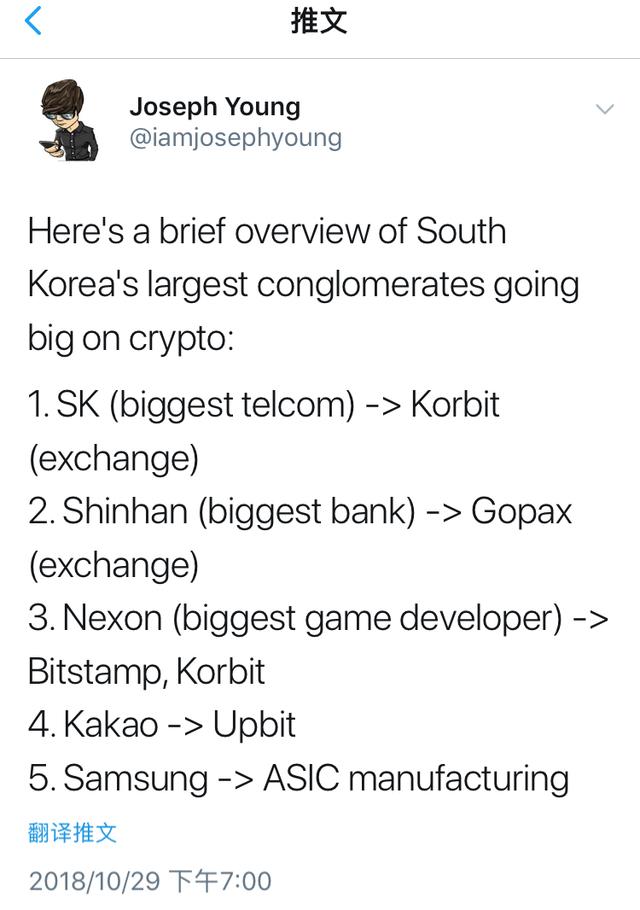The height and width of the screenshot is (910, 640).
Task: Tap the blue back arrow
Action: [33, 20]
